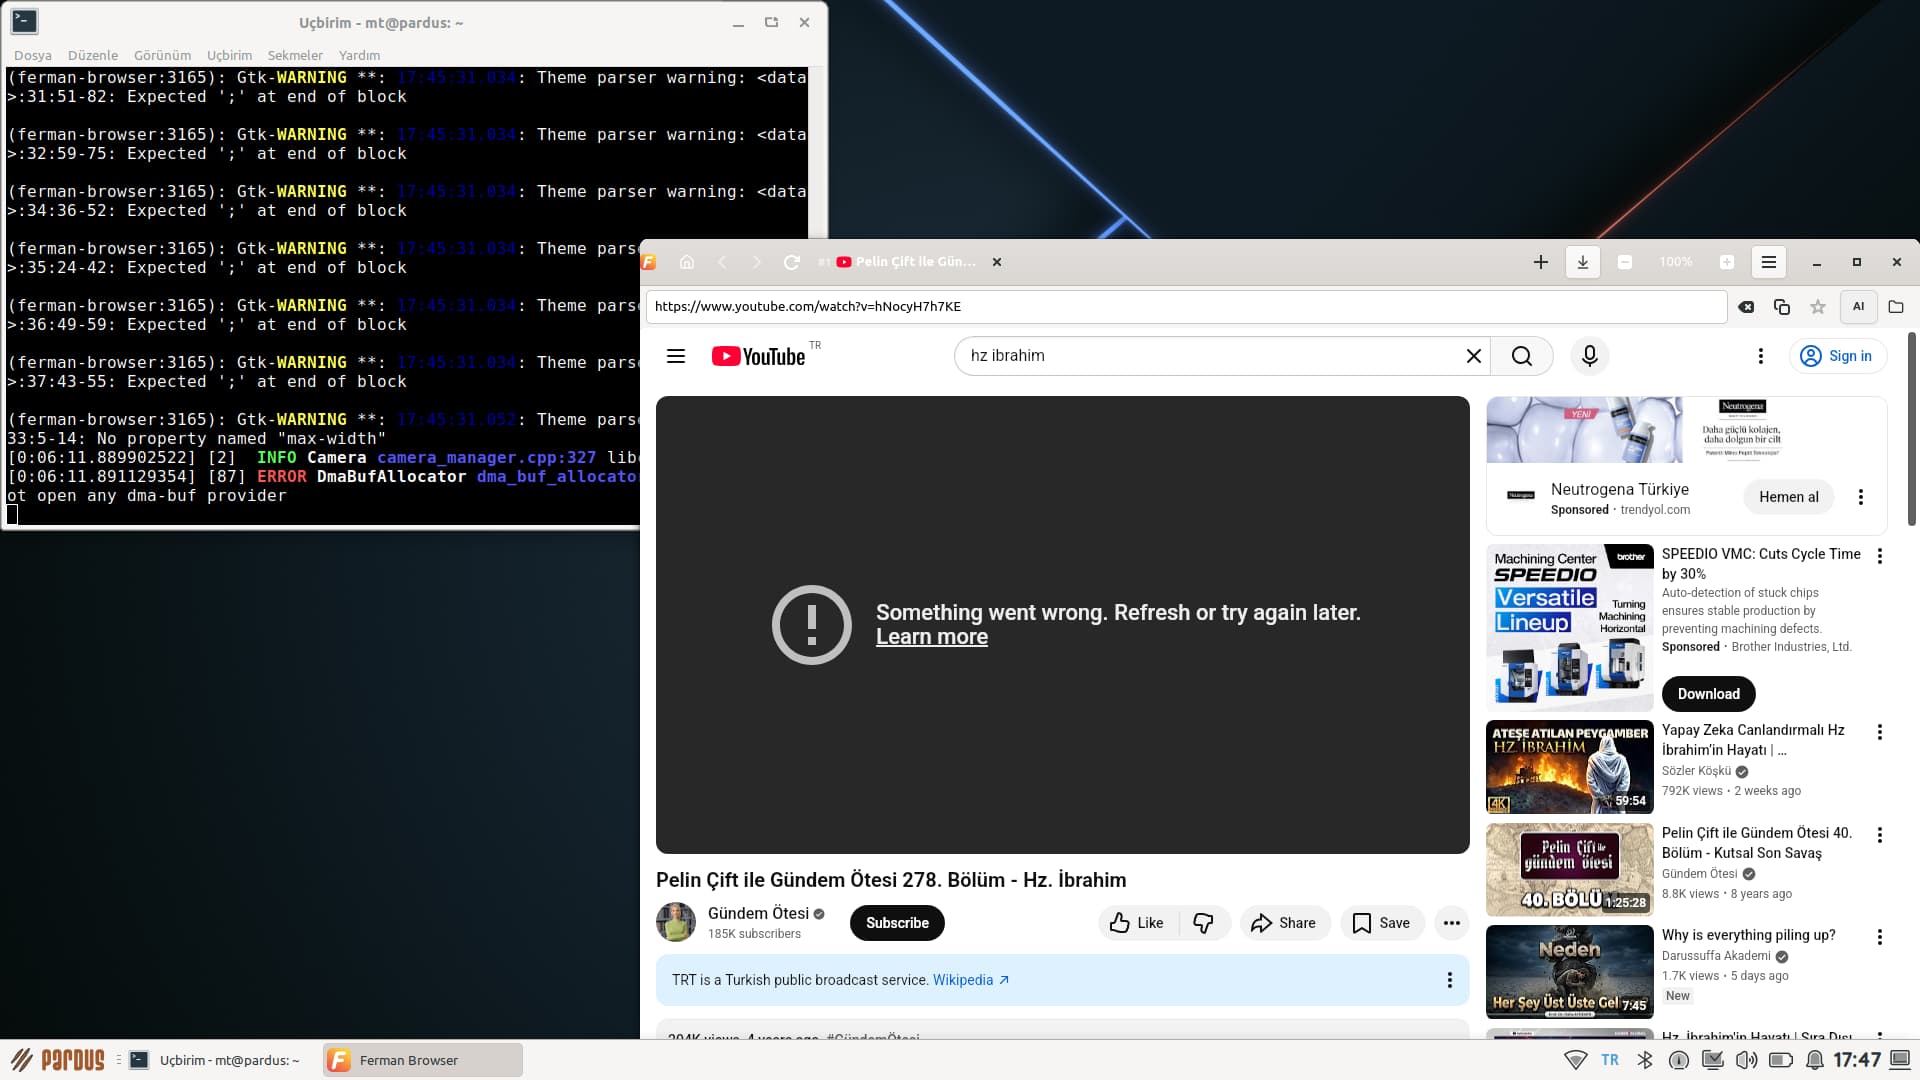This screenshot has width=1920, height=1080.
Task: Toggle Subscribe for Gündem Ötesi channel
Action: (x=897, y=923)
